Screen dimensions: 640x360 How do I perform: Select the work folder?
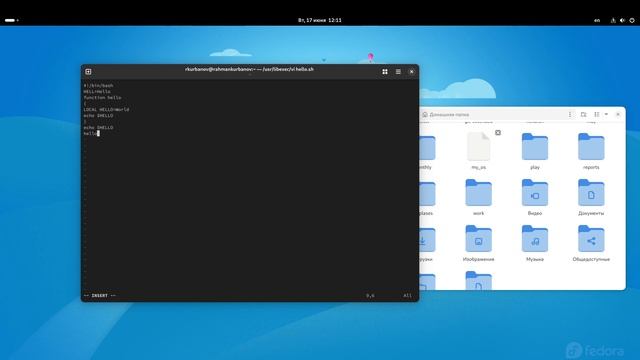click(x=478, y=197)
